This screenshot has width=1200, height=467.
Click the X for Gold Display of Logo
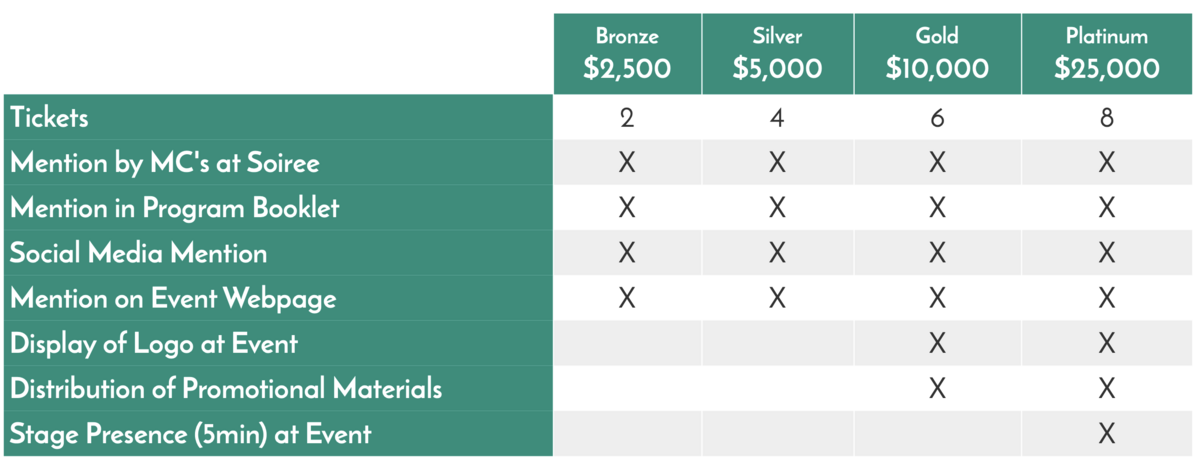coord(937,344)
